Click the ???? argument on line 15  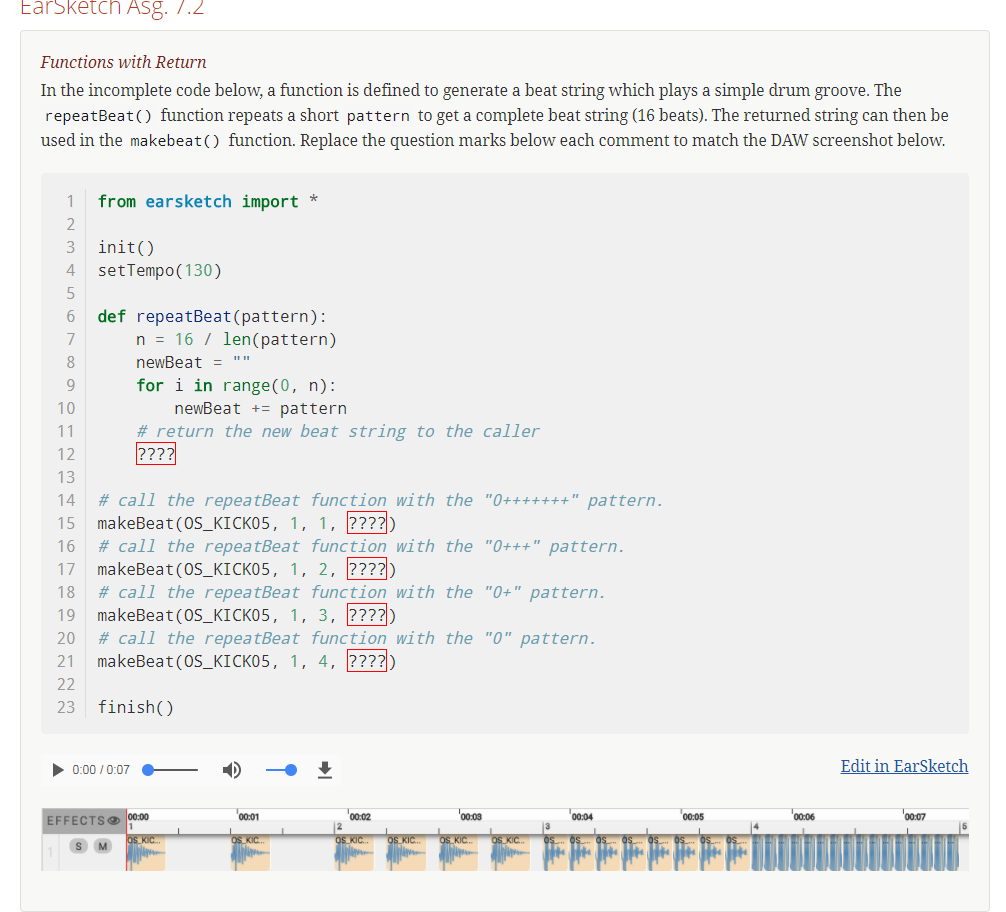(x=366, y=523)
